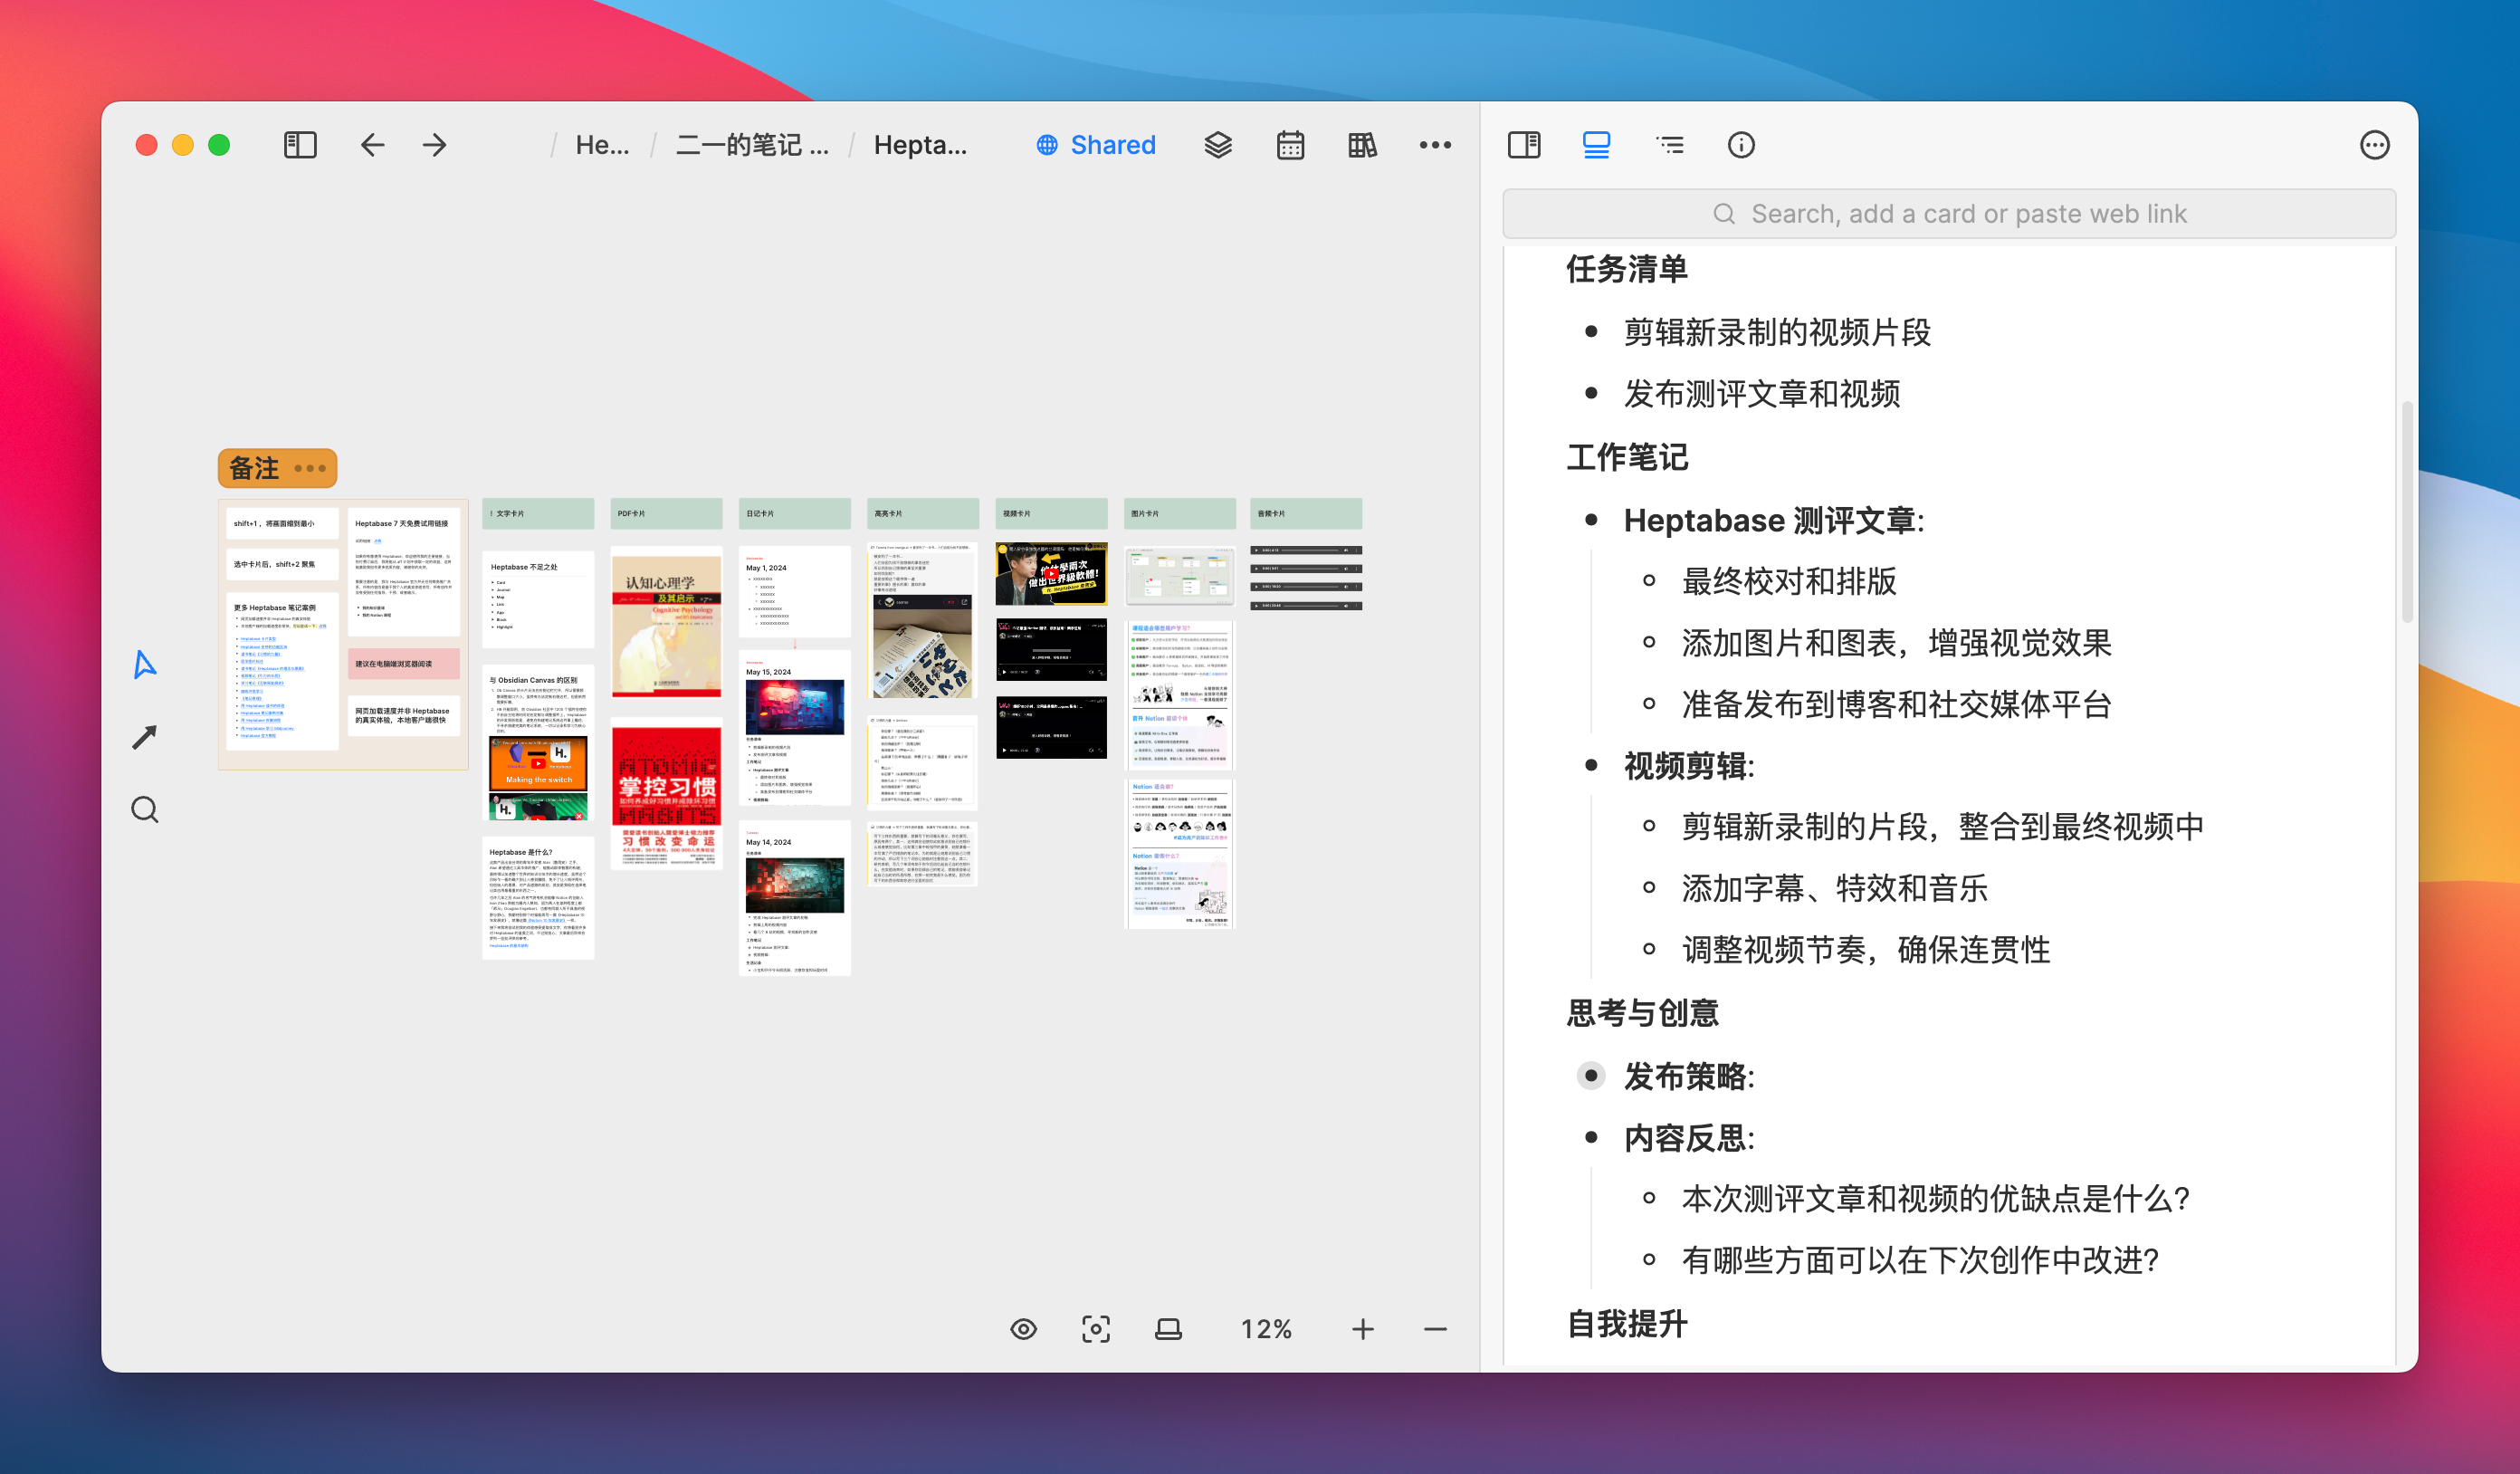Select the May 15, 2024 journal card
The width and height of the screenshot is (2520, 1474).
tap(794, 728)
